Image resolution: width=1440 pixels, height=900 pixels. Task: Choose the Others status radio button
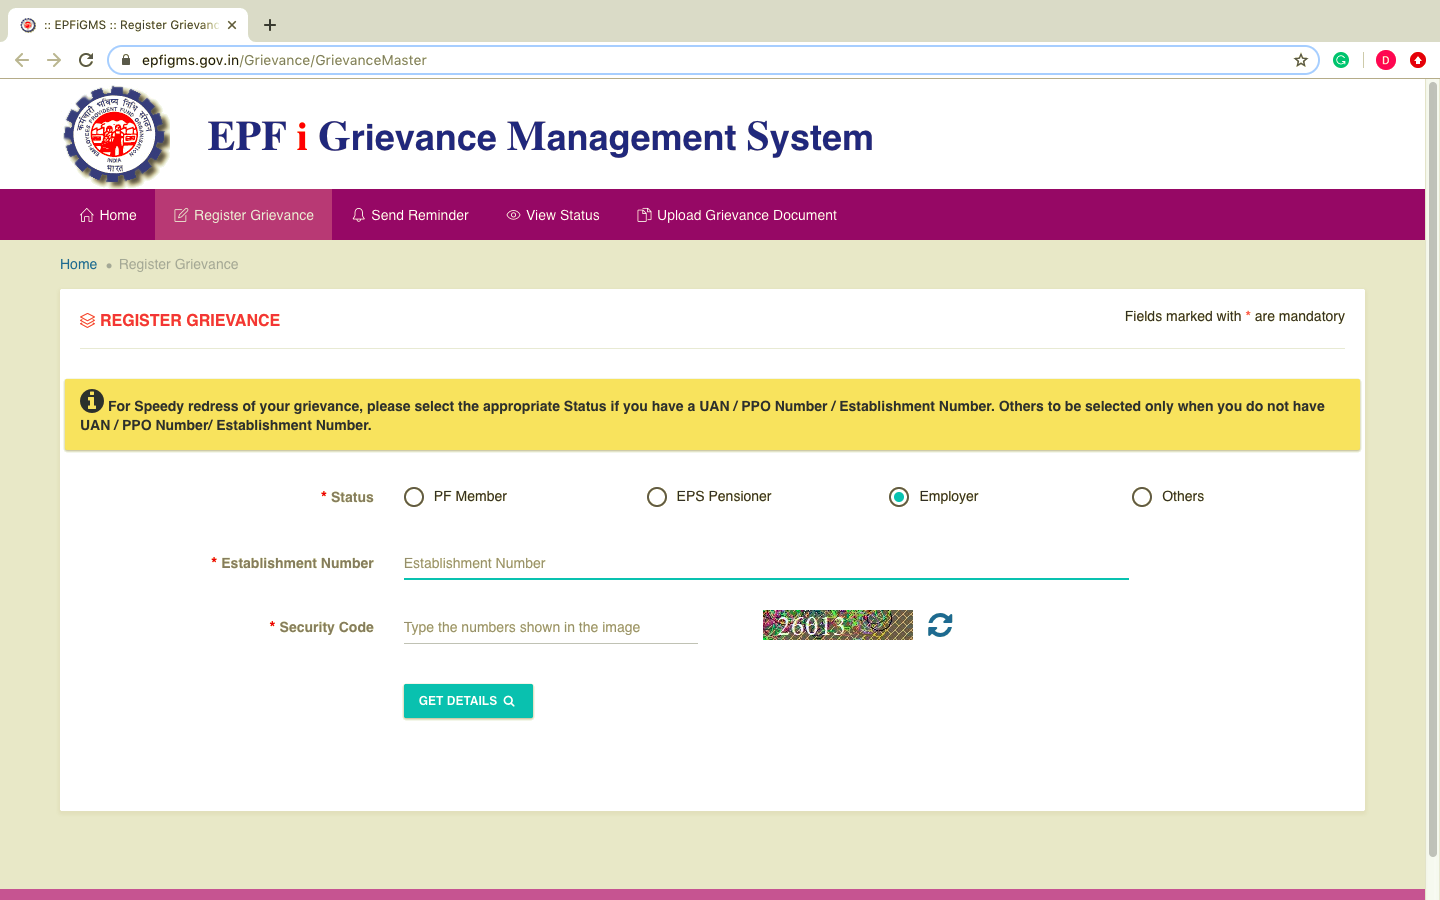pos(1142,497)
